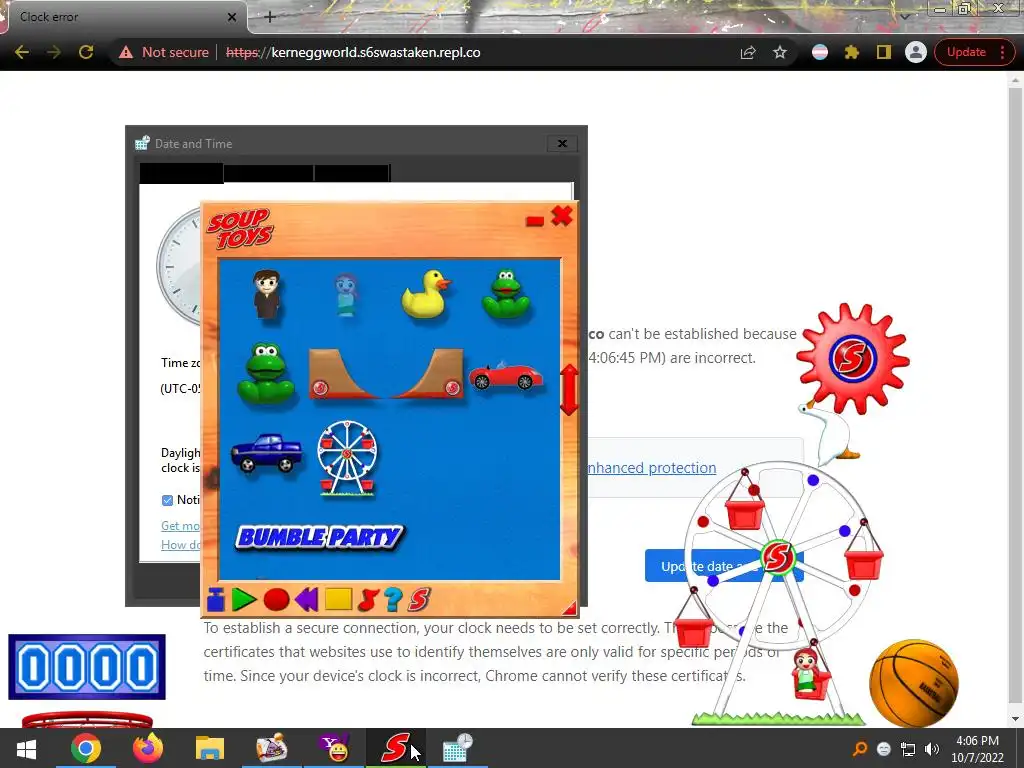Open the Windows Start menu
The width and height of the screenshot is (1024, 768).
point(26,748)
